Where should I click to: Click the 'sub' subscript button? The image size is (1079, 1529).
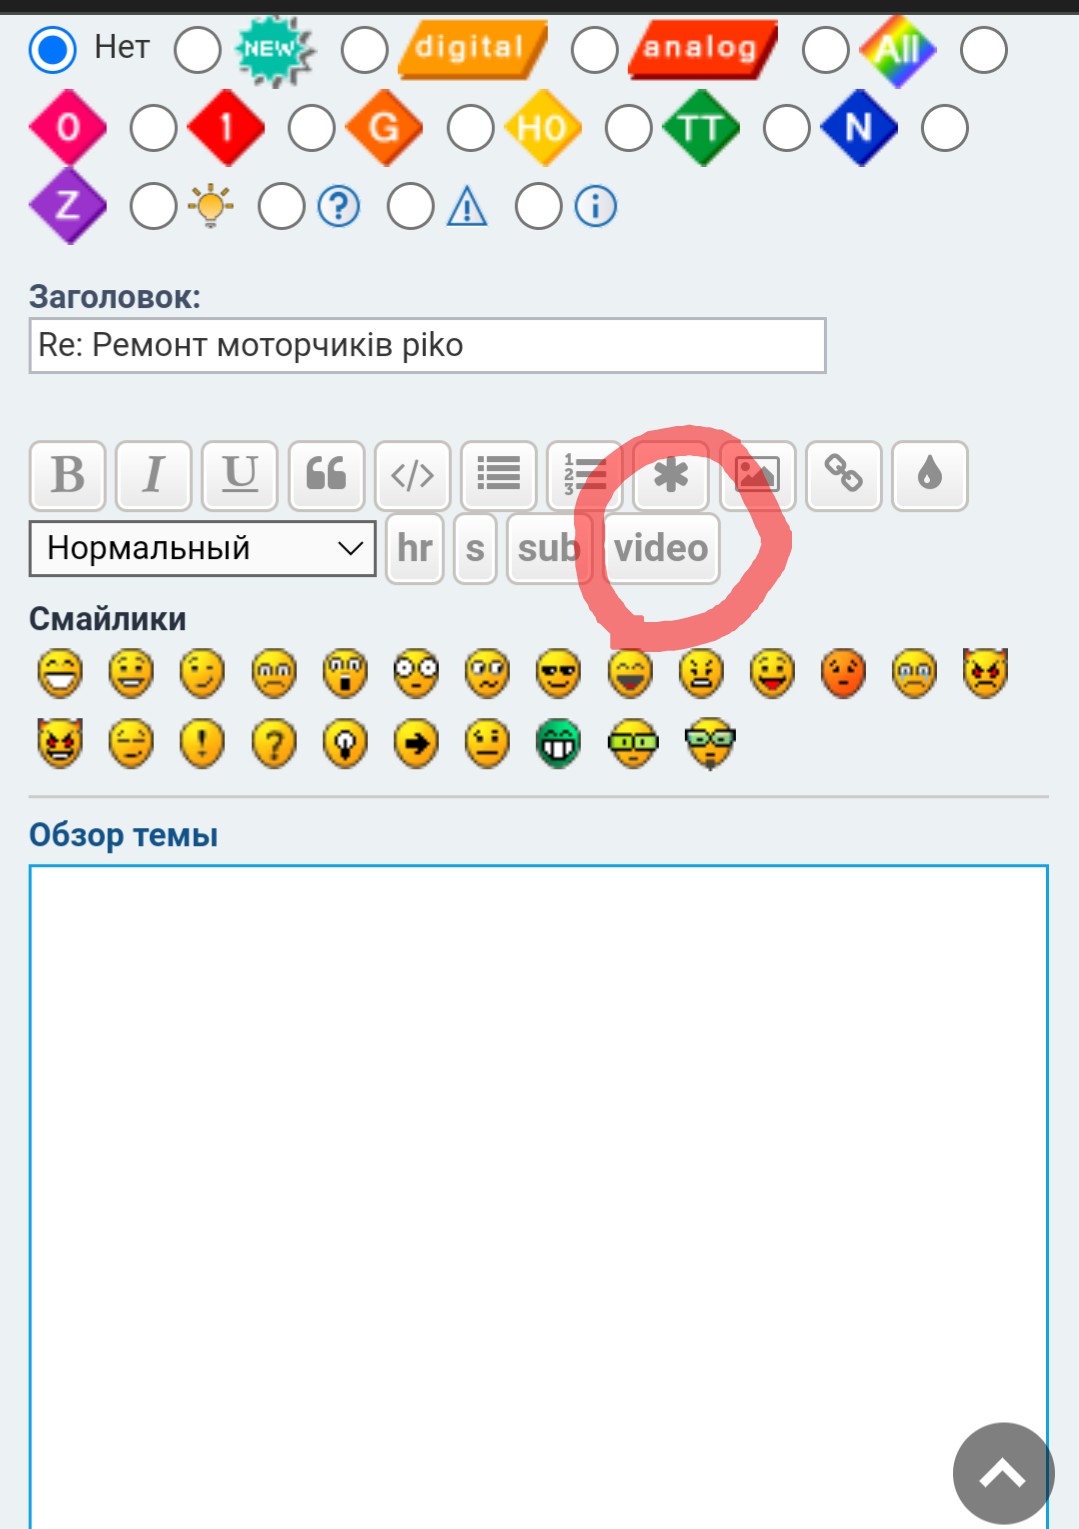coord(549,548)
